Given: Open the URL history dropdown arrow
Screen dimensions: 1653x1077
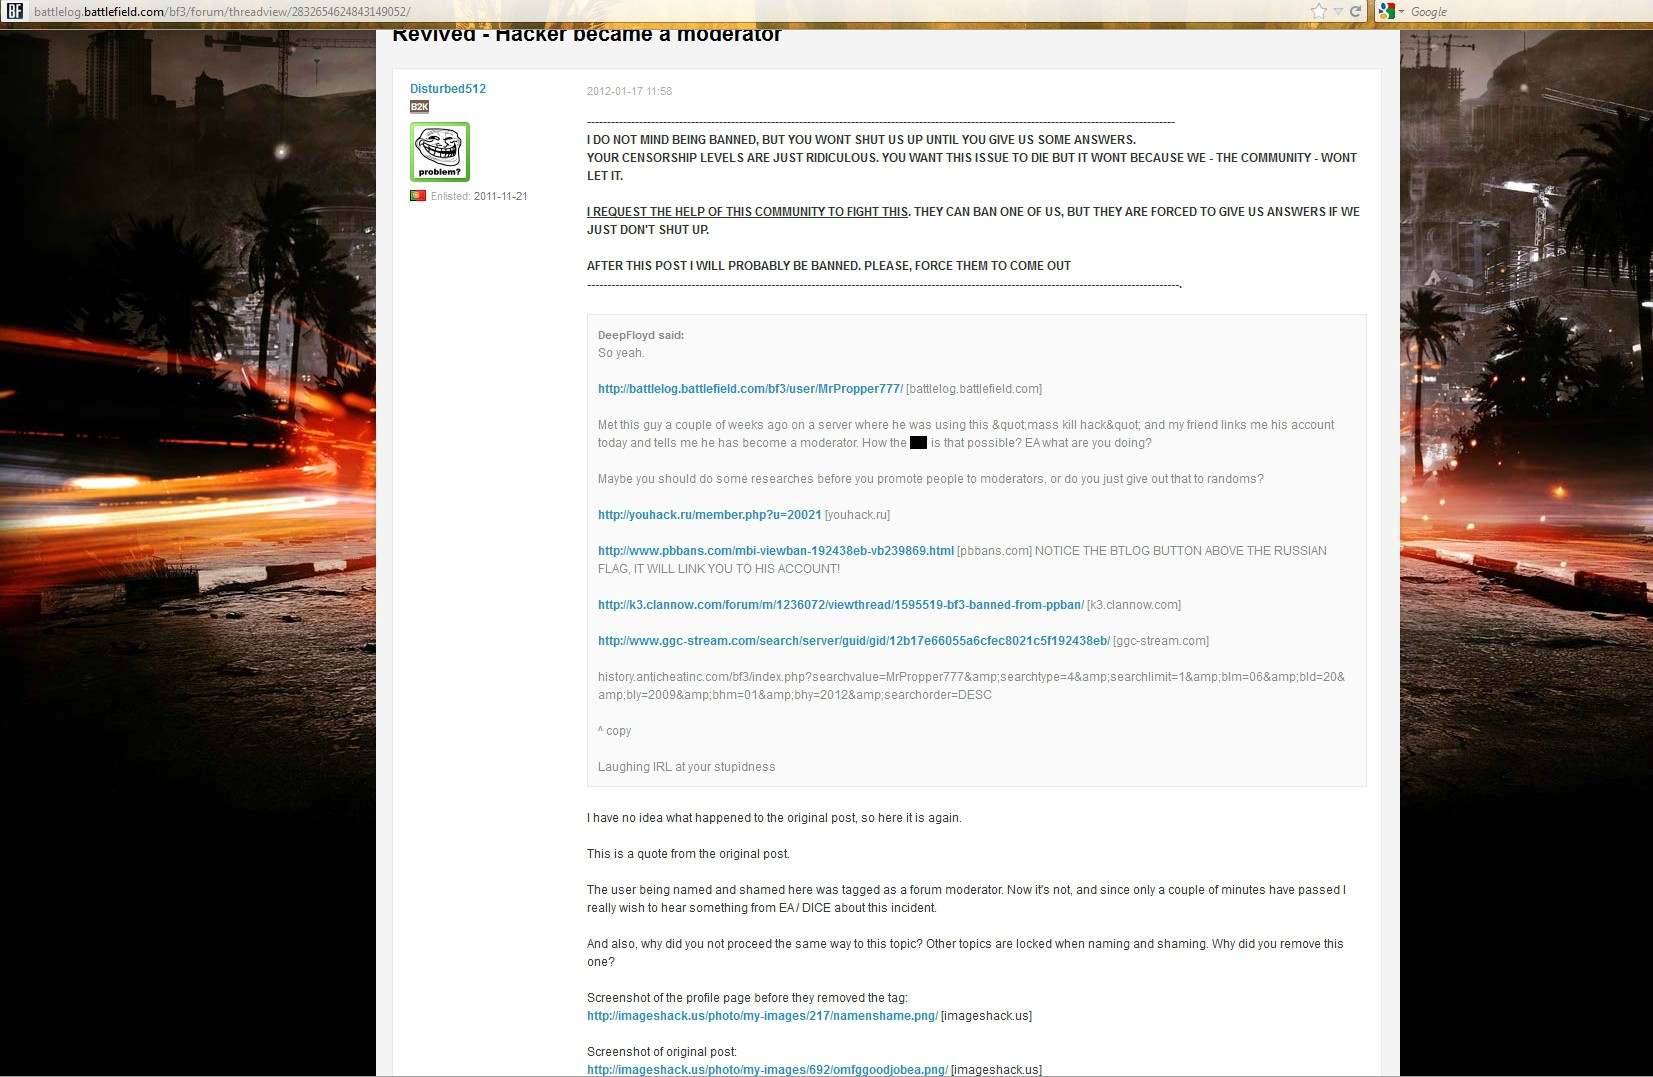Looking at the screenshot, I should (1338, 12).
